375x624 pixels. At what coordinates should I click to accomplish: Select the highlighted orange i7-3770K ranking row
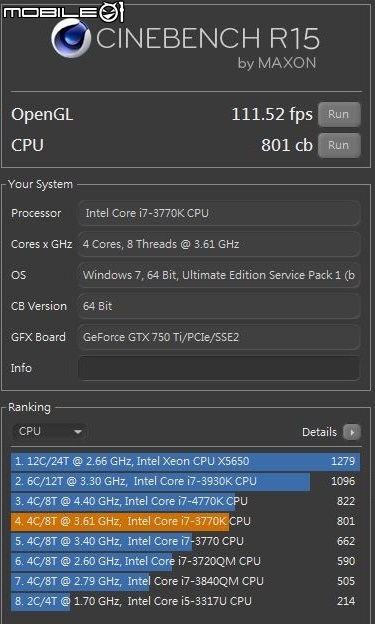pos(186,521)
